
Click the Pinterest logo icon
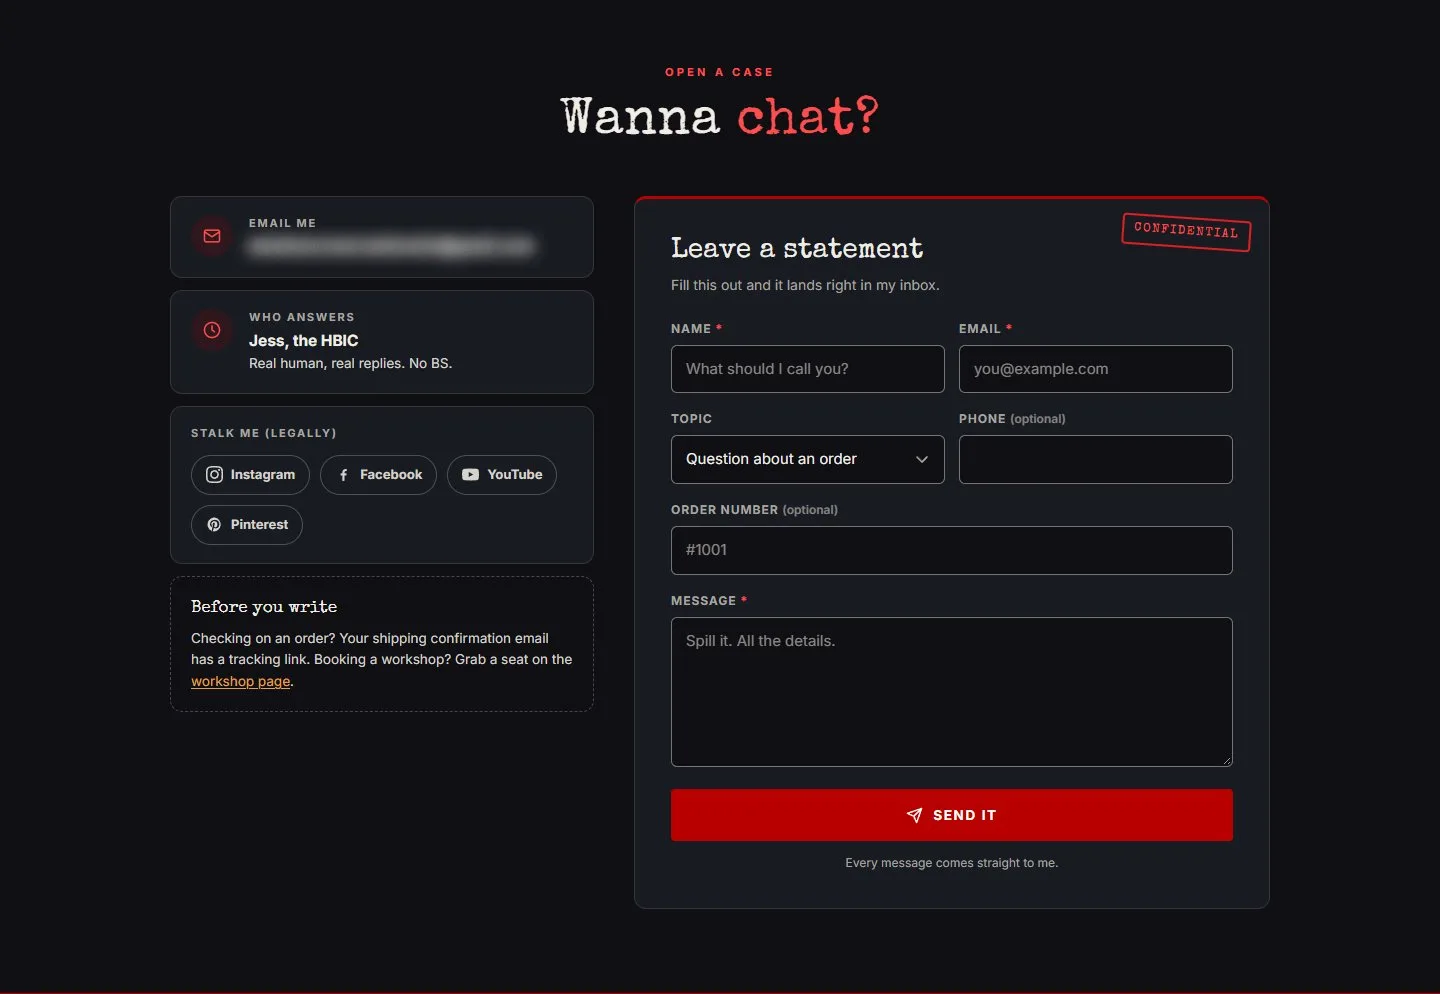(x=214, y=525)
